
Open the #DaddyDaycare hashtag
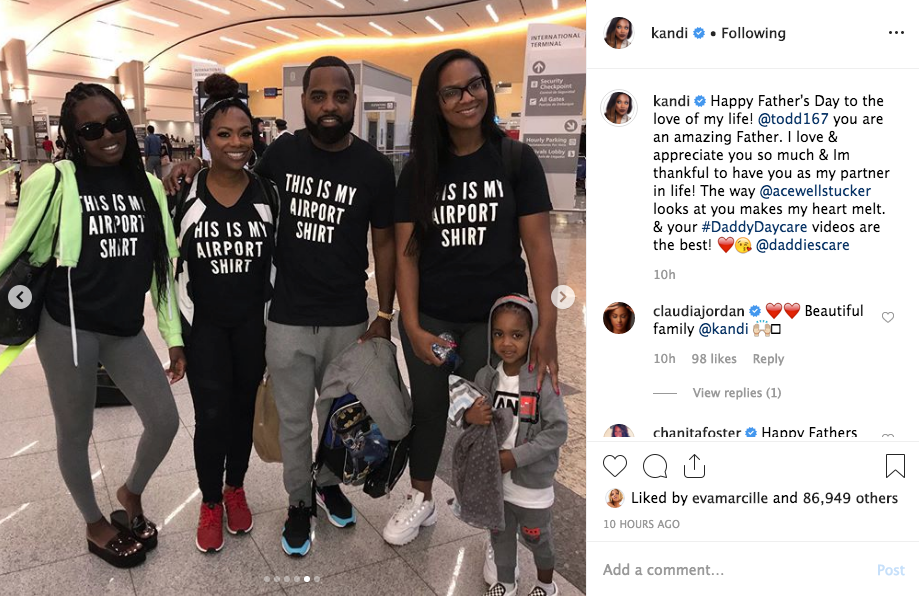(x=754, y=227)
